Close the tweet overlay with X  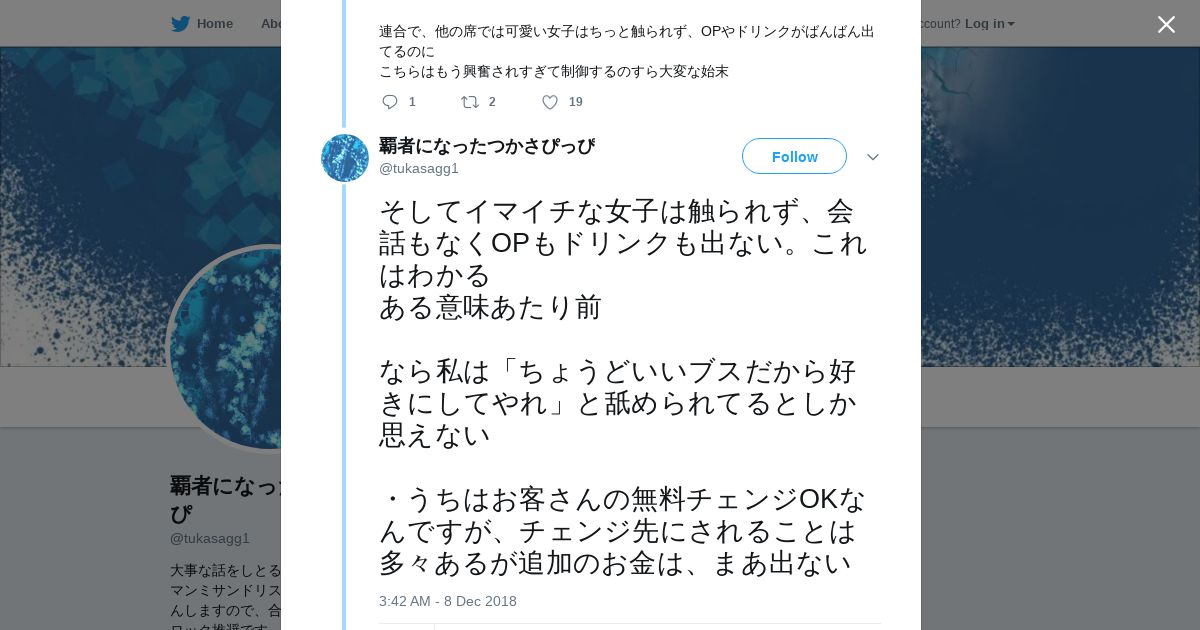click(1166, 24)
